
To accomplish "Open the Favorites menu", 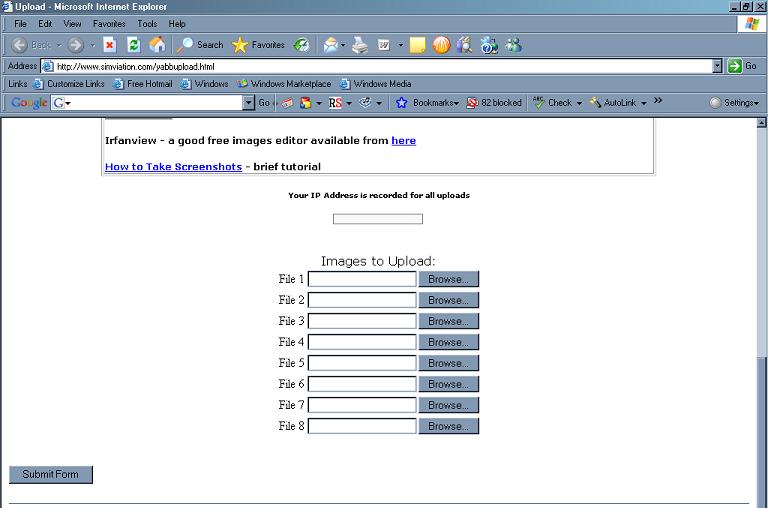I will pyautogui.click(x=109, y=23).
